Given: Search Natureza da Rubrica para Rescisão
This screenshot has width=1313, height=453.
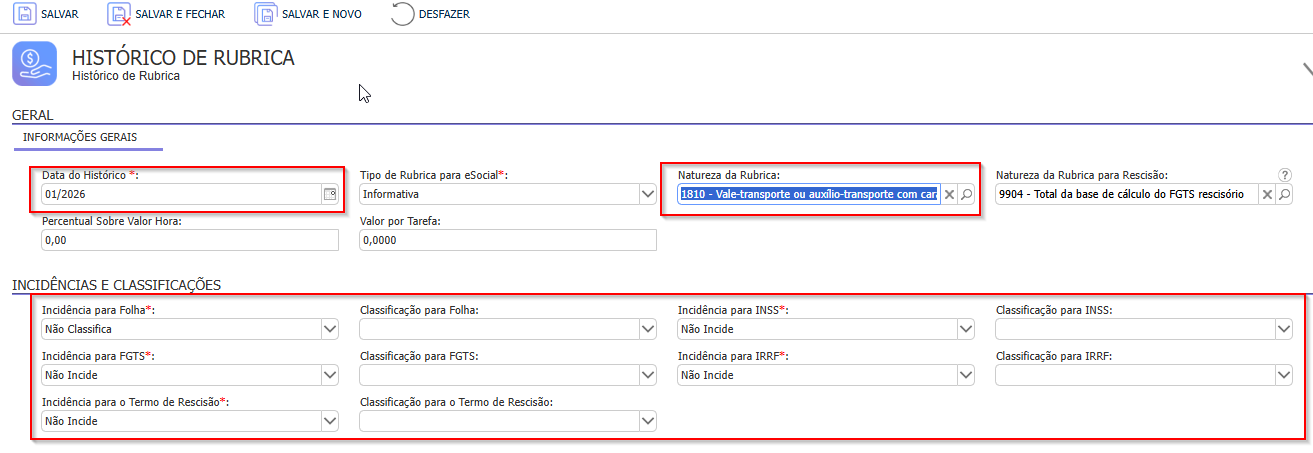Looking at the screenshot, I should [x=1285, y=194].
